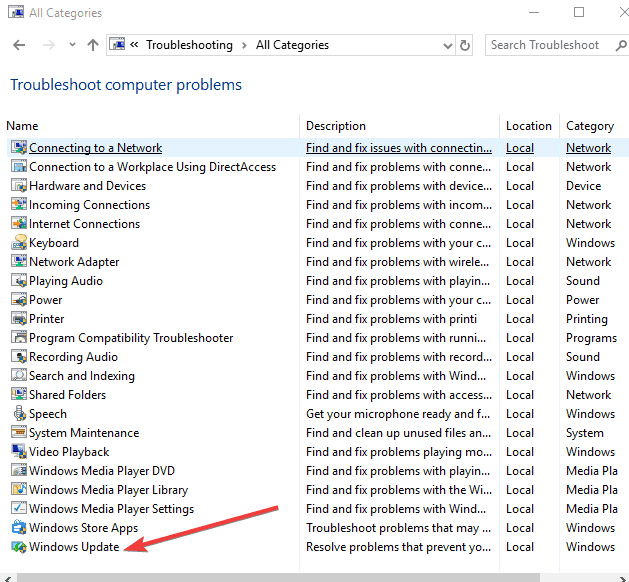Click the Windows Media Player Settings icon

19,508
